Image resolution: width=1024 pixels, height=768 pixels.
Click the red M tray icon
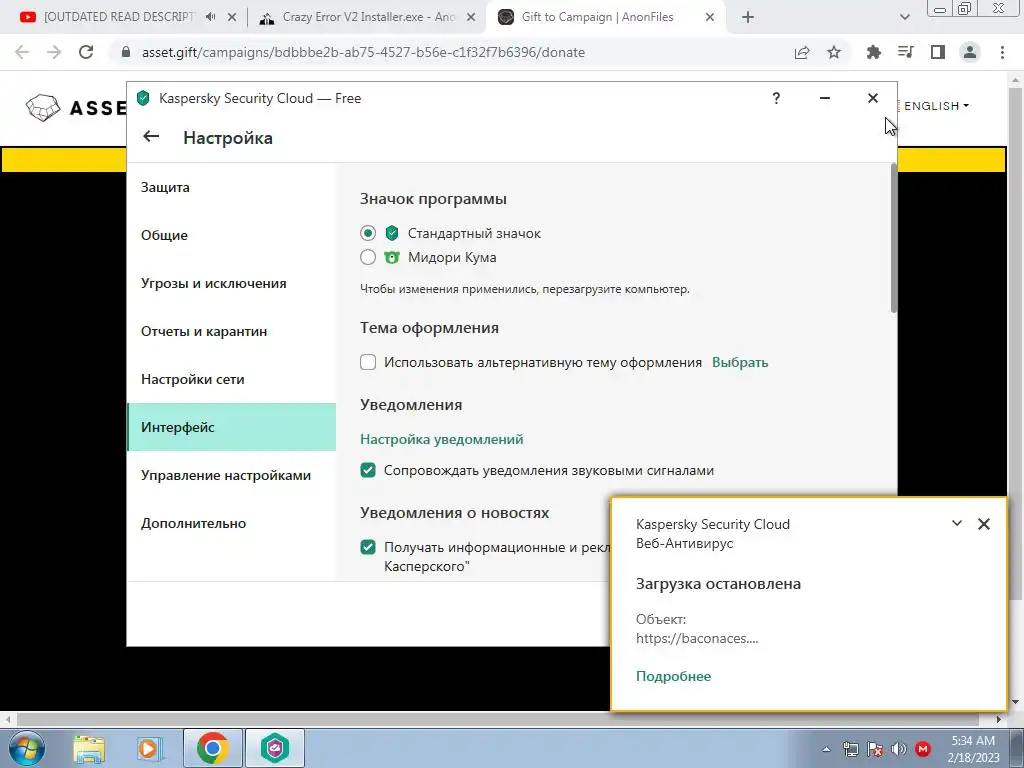tap(923, 749)
